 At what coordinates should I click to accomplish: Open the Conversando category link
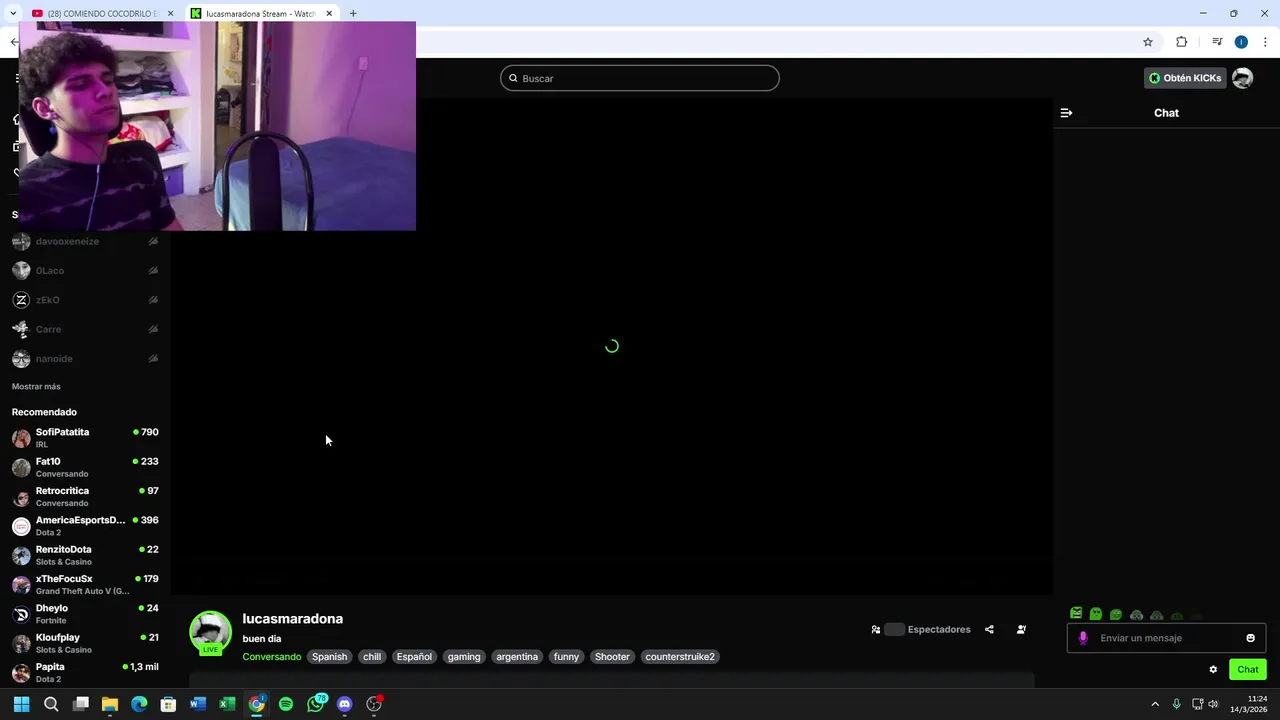click(x=271, y=657)
